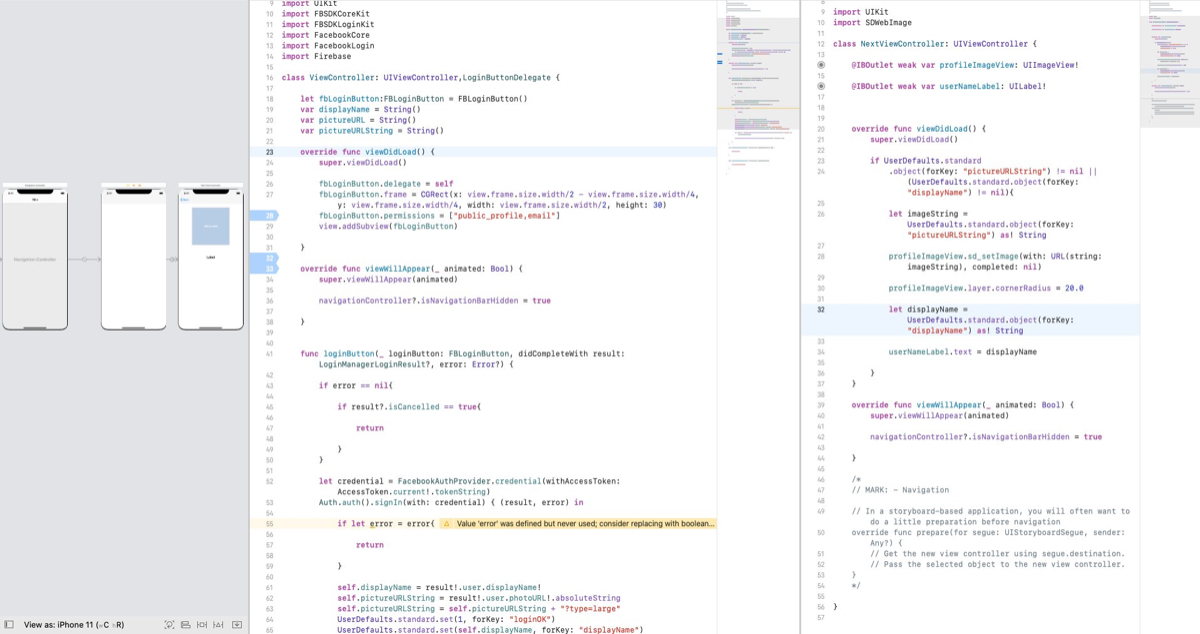The image size is (1200, 634).
Task: Click the segue arrow from Navigation Controller
Action: point(84,259)
